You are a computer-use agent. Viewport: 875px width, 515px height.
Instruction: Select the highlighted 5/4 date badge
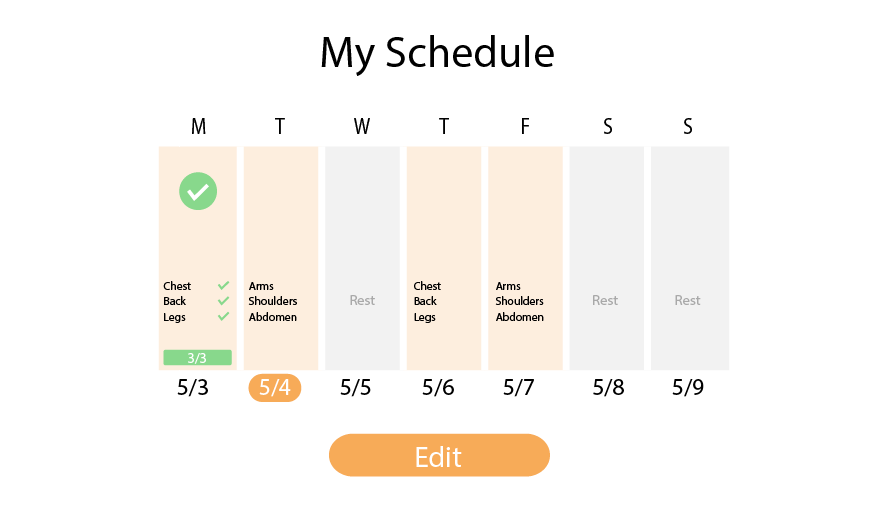[275, 388]
